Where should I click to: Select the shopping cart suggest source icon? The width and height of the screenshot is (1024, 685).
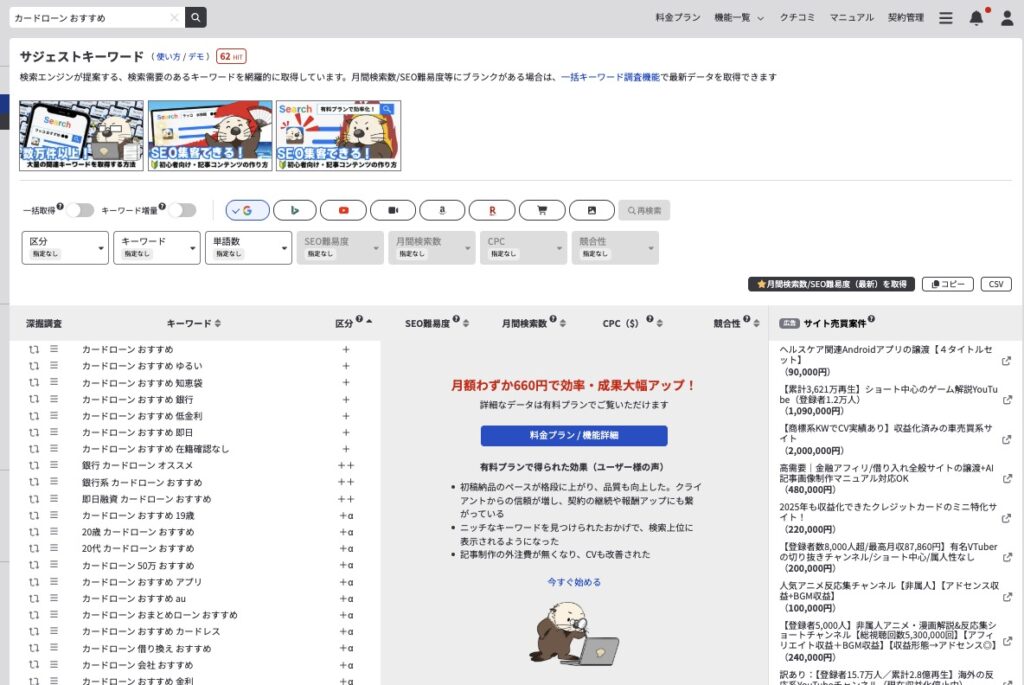pos(540,209)
